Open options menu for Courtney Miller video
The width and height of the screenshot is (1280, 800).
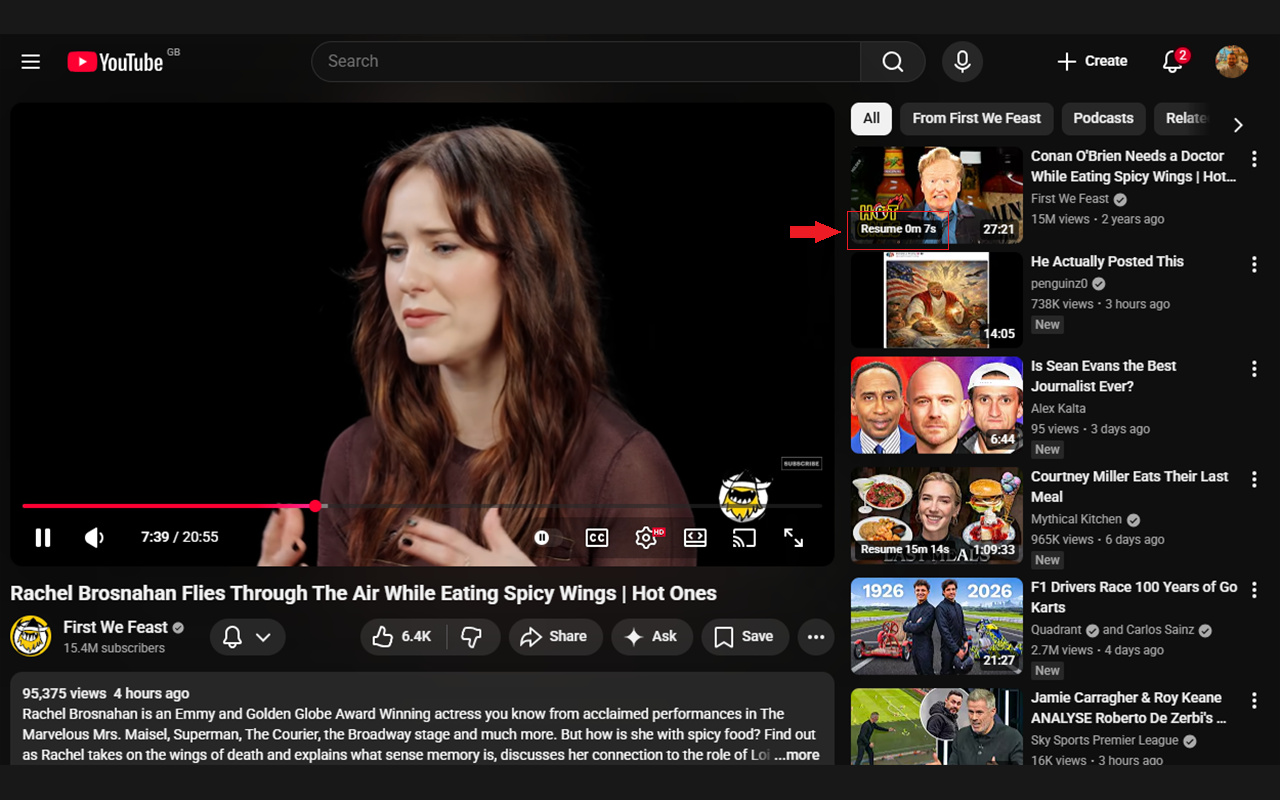pos(1254,480)
